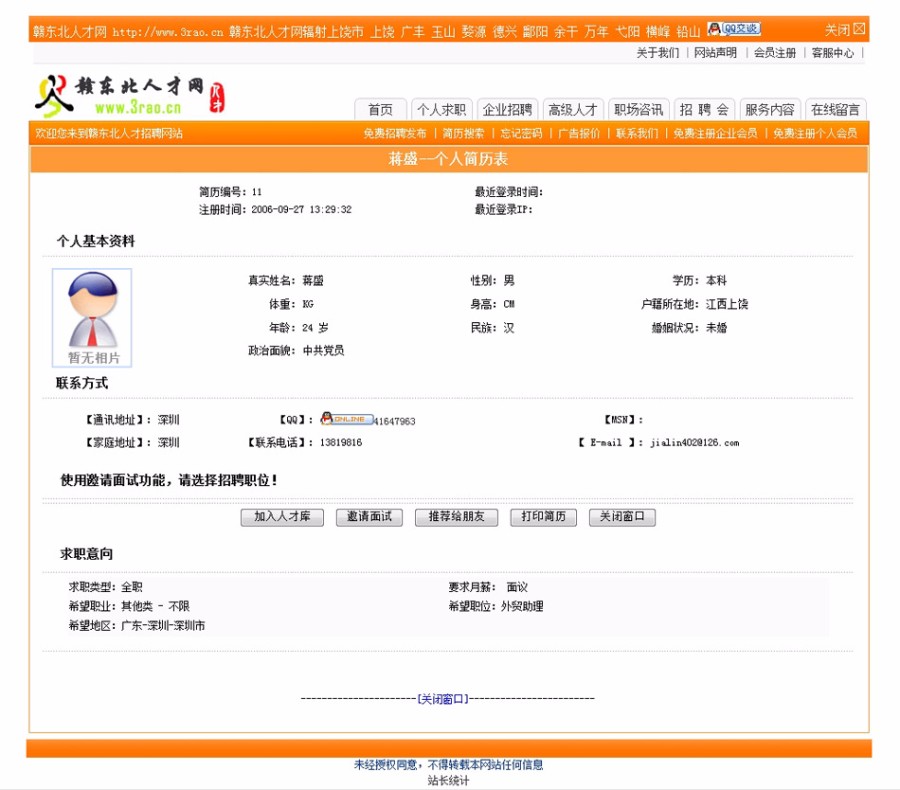This screenshot has height=790, width=900.
Task: Open the QQ交谈 chat icon
Action: (735, 28)
